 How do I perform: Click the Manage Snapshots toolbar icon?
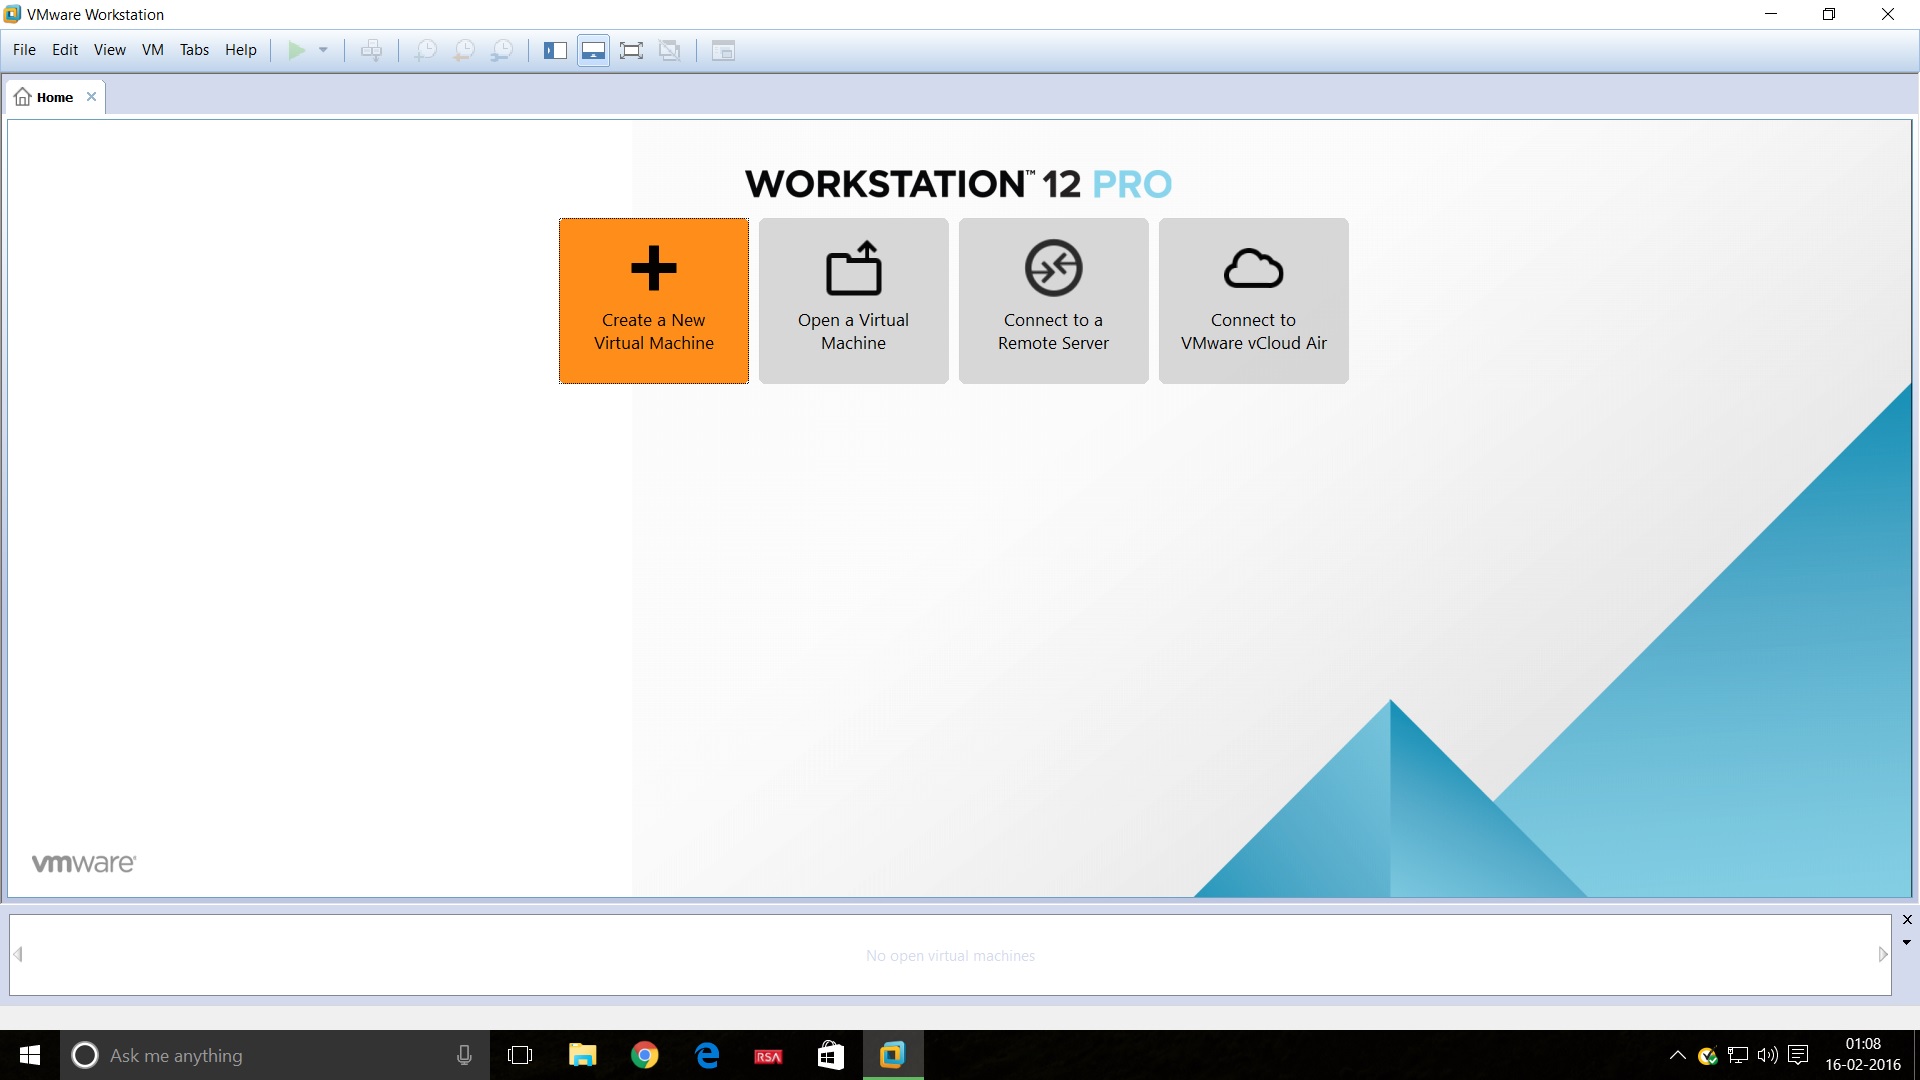pyautogui.click(x=502, y=50)
